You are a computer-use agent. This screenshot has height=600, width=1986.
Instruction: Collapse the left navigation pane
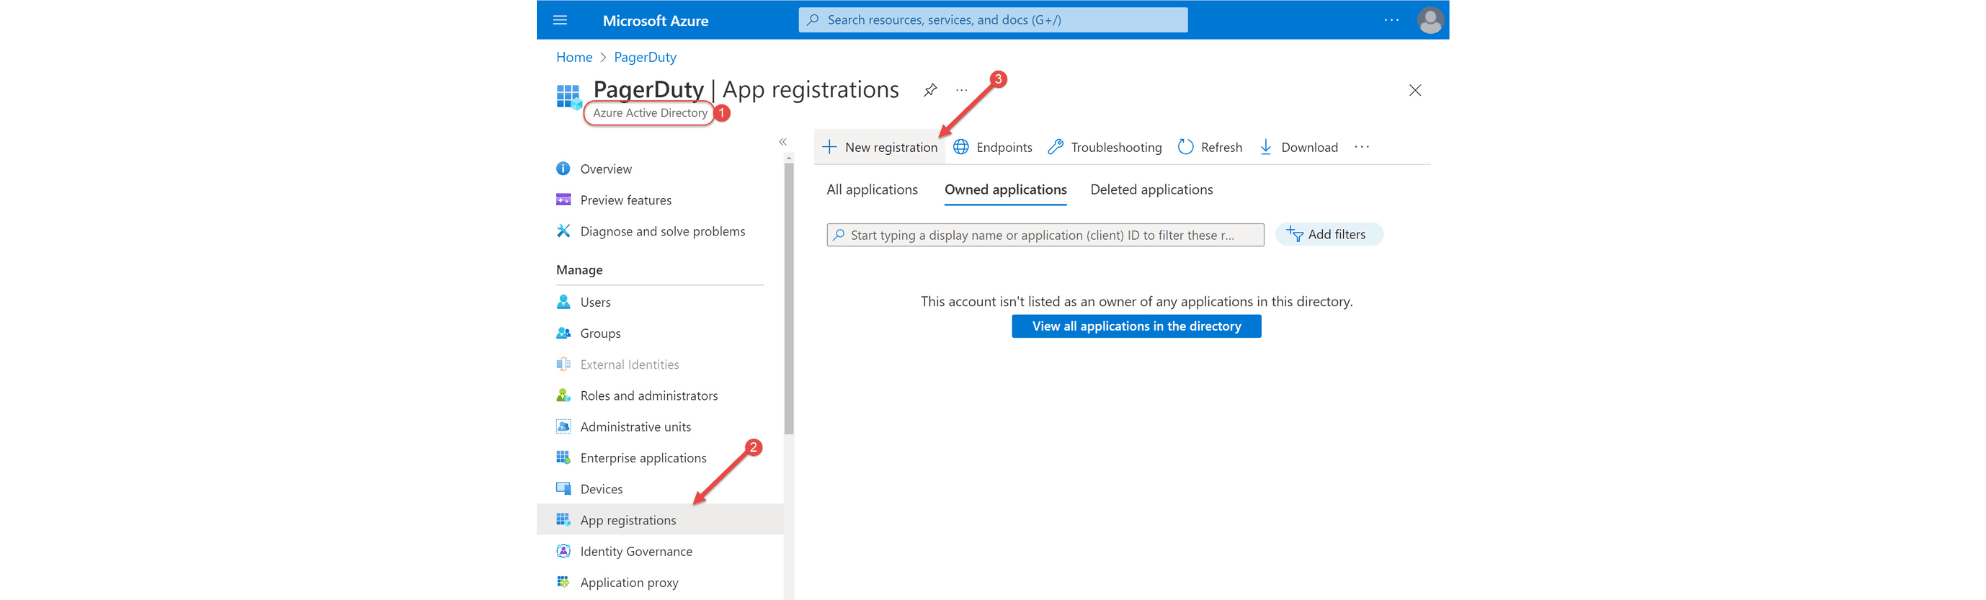pyautogui.click(x=783, y=142)
